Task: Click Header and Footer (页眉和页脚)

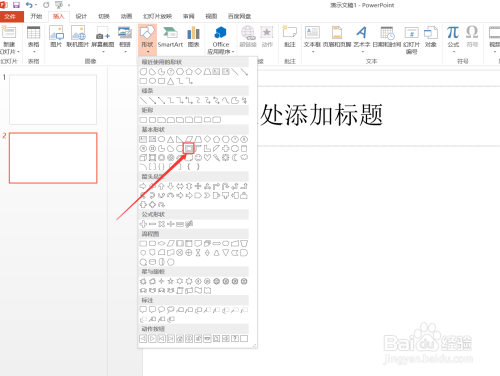Action: [x=337, y=37]
